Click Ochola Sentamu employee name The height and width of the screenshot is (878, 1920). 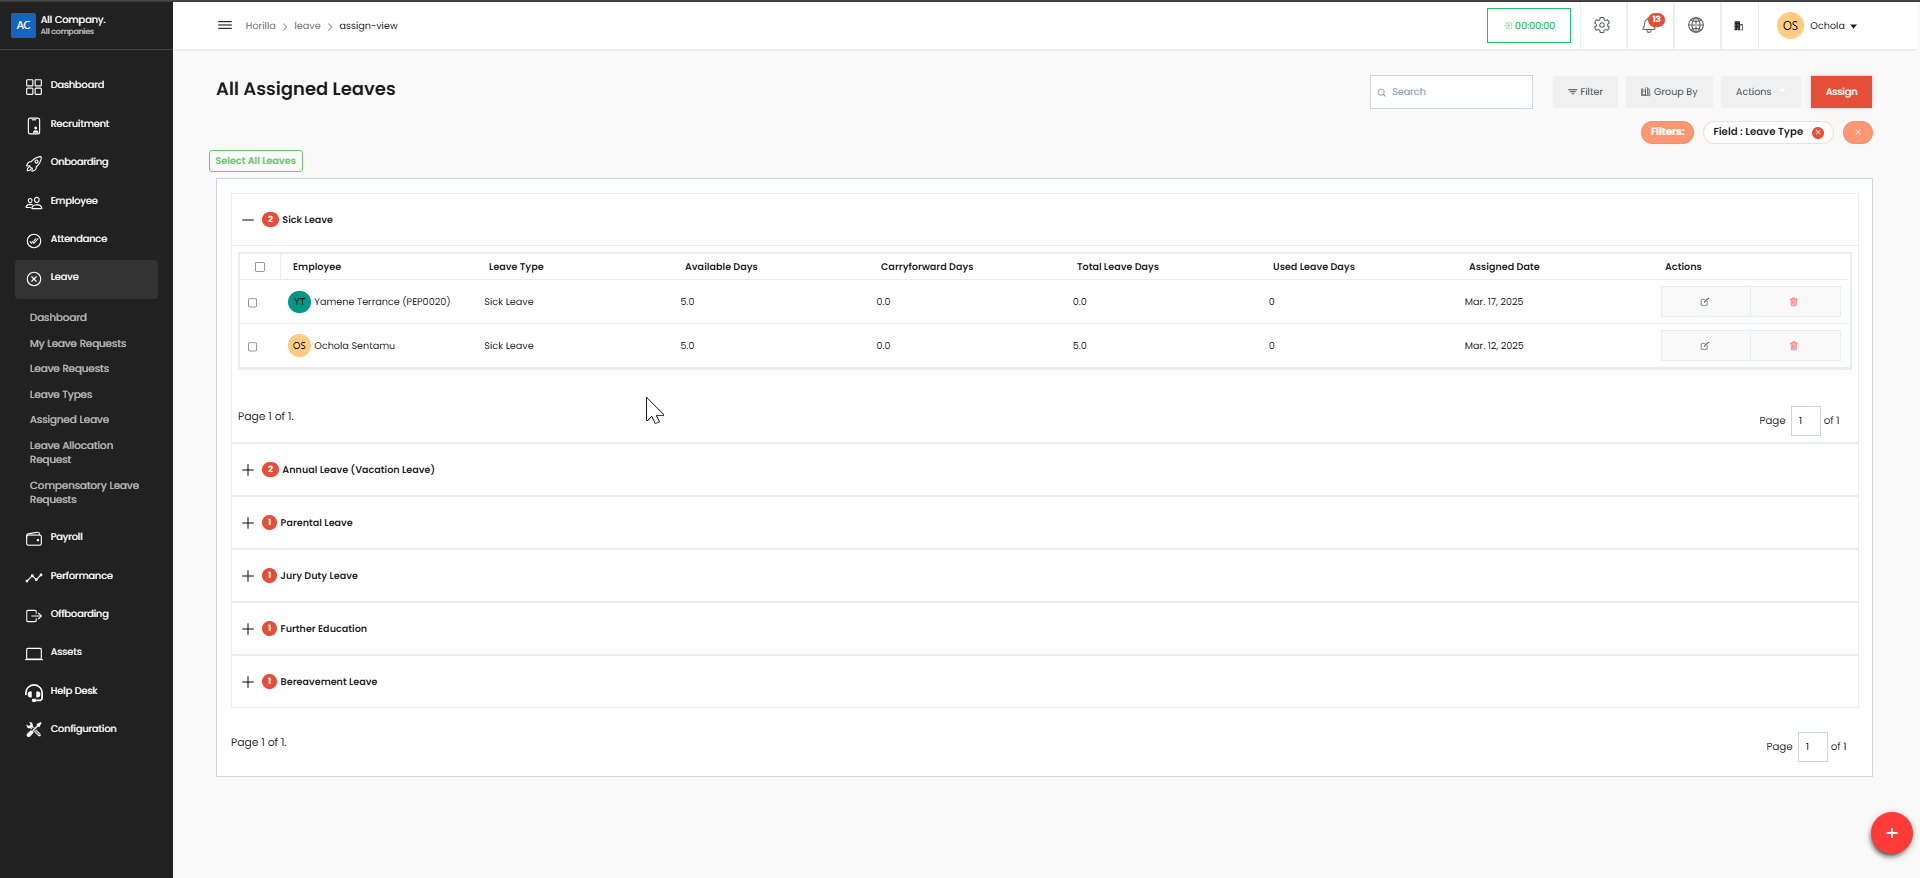(354, 346)
